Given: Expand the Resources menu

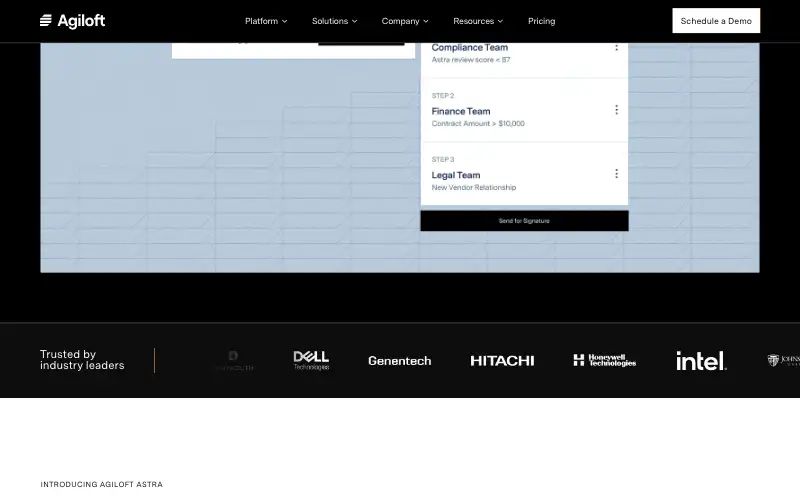Looking at the screenshot, I should pyautogui.click(x=478, y=21).
